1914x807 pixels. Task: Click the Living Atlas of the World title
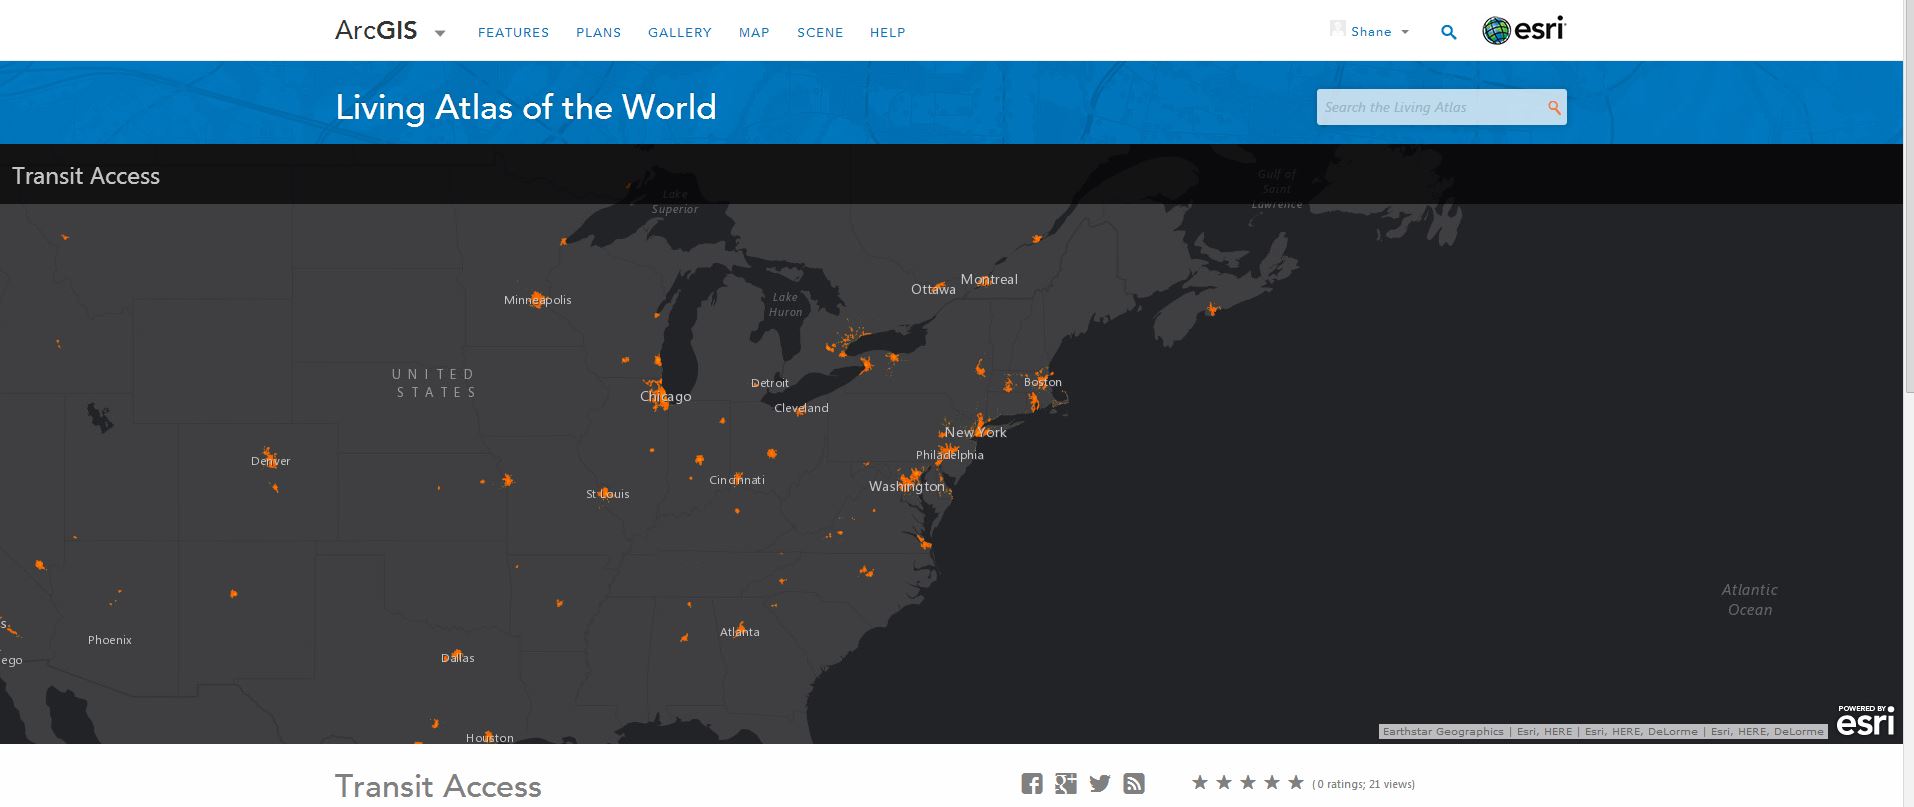(x=526, y=107)
